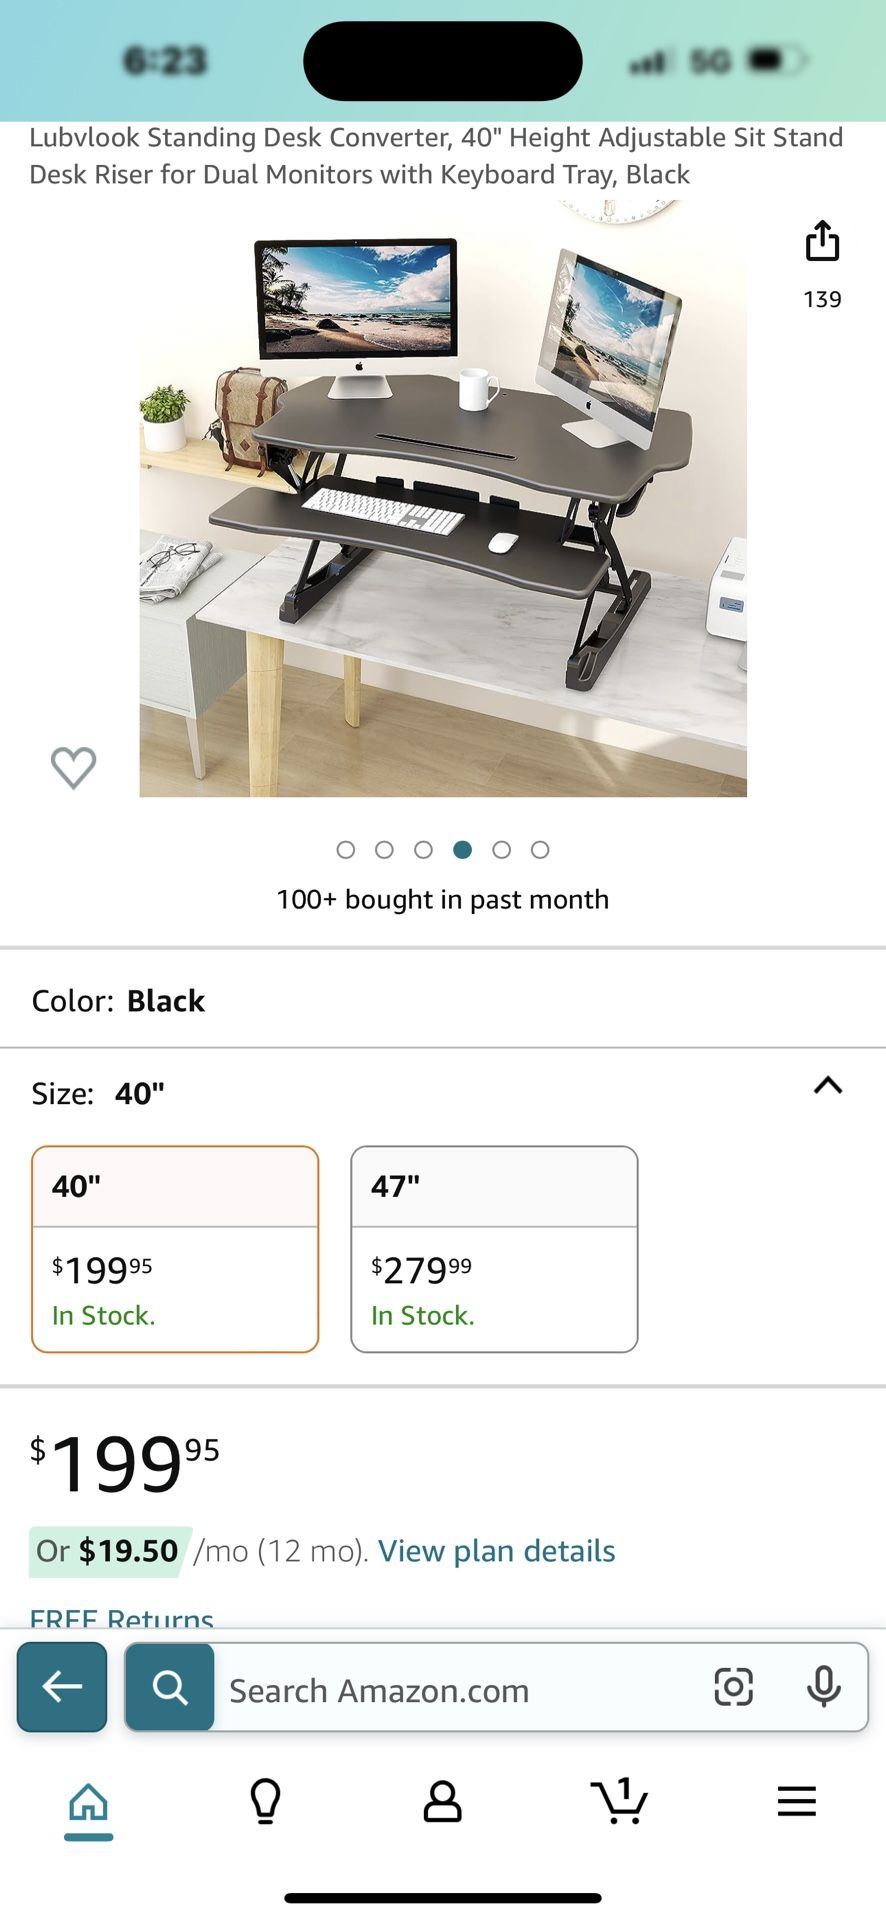
Task: Open the account profile tab
Action: (442, 1802)
